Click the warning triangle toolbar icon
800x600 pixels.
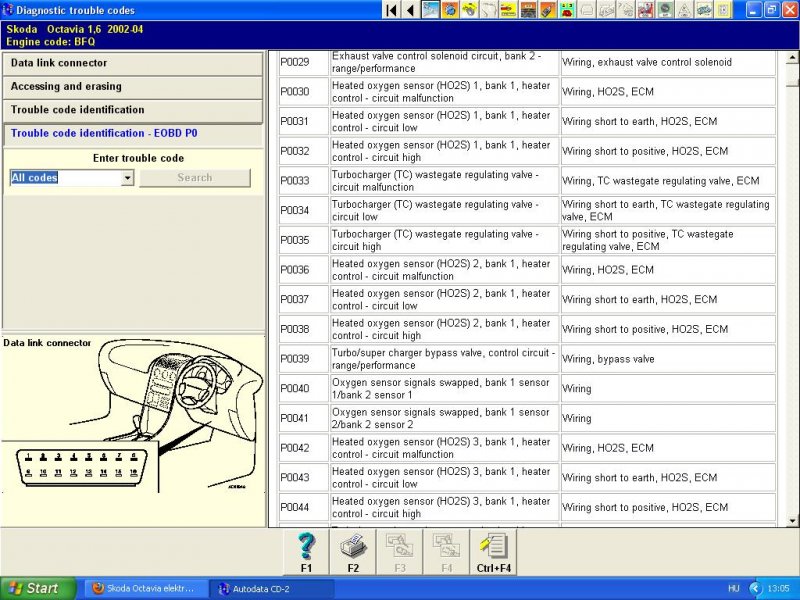[684, 10]
